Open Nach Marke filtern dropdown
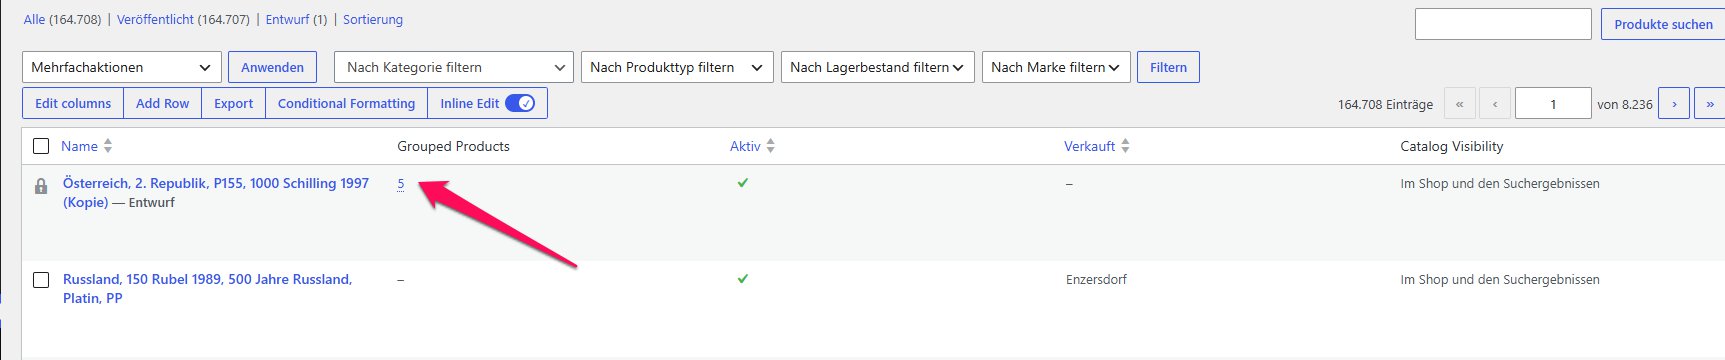1725x360 pixels. point(1056,67)
